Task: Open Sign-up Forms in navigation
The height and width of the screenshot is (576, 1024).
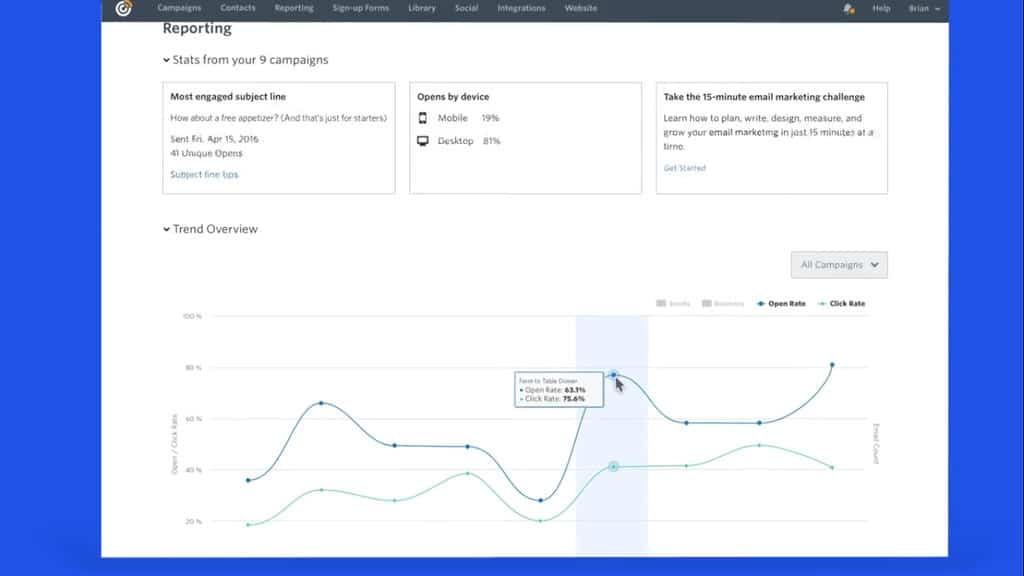Action: pyautogui.click(x=360, y=8)
